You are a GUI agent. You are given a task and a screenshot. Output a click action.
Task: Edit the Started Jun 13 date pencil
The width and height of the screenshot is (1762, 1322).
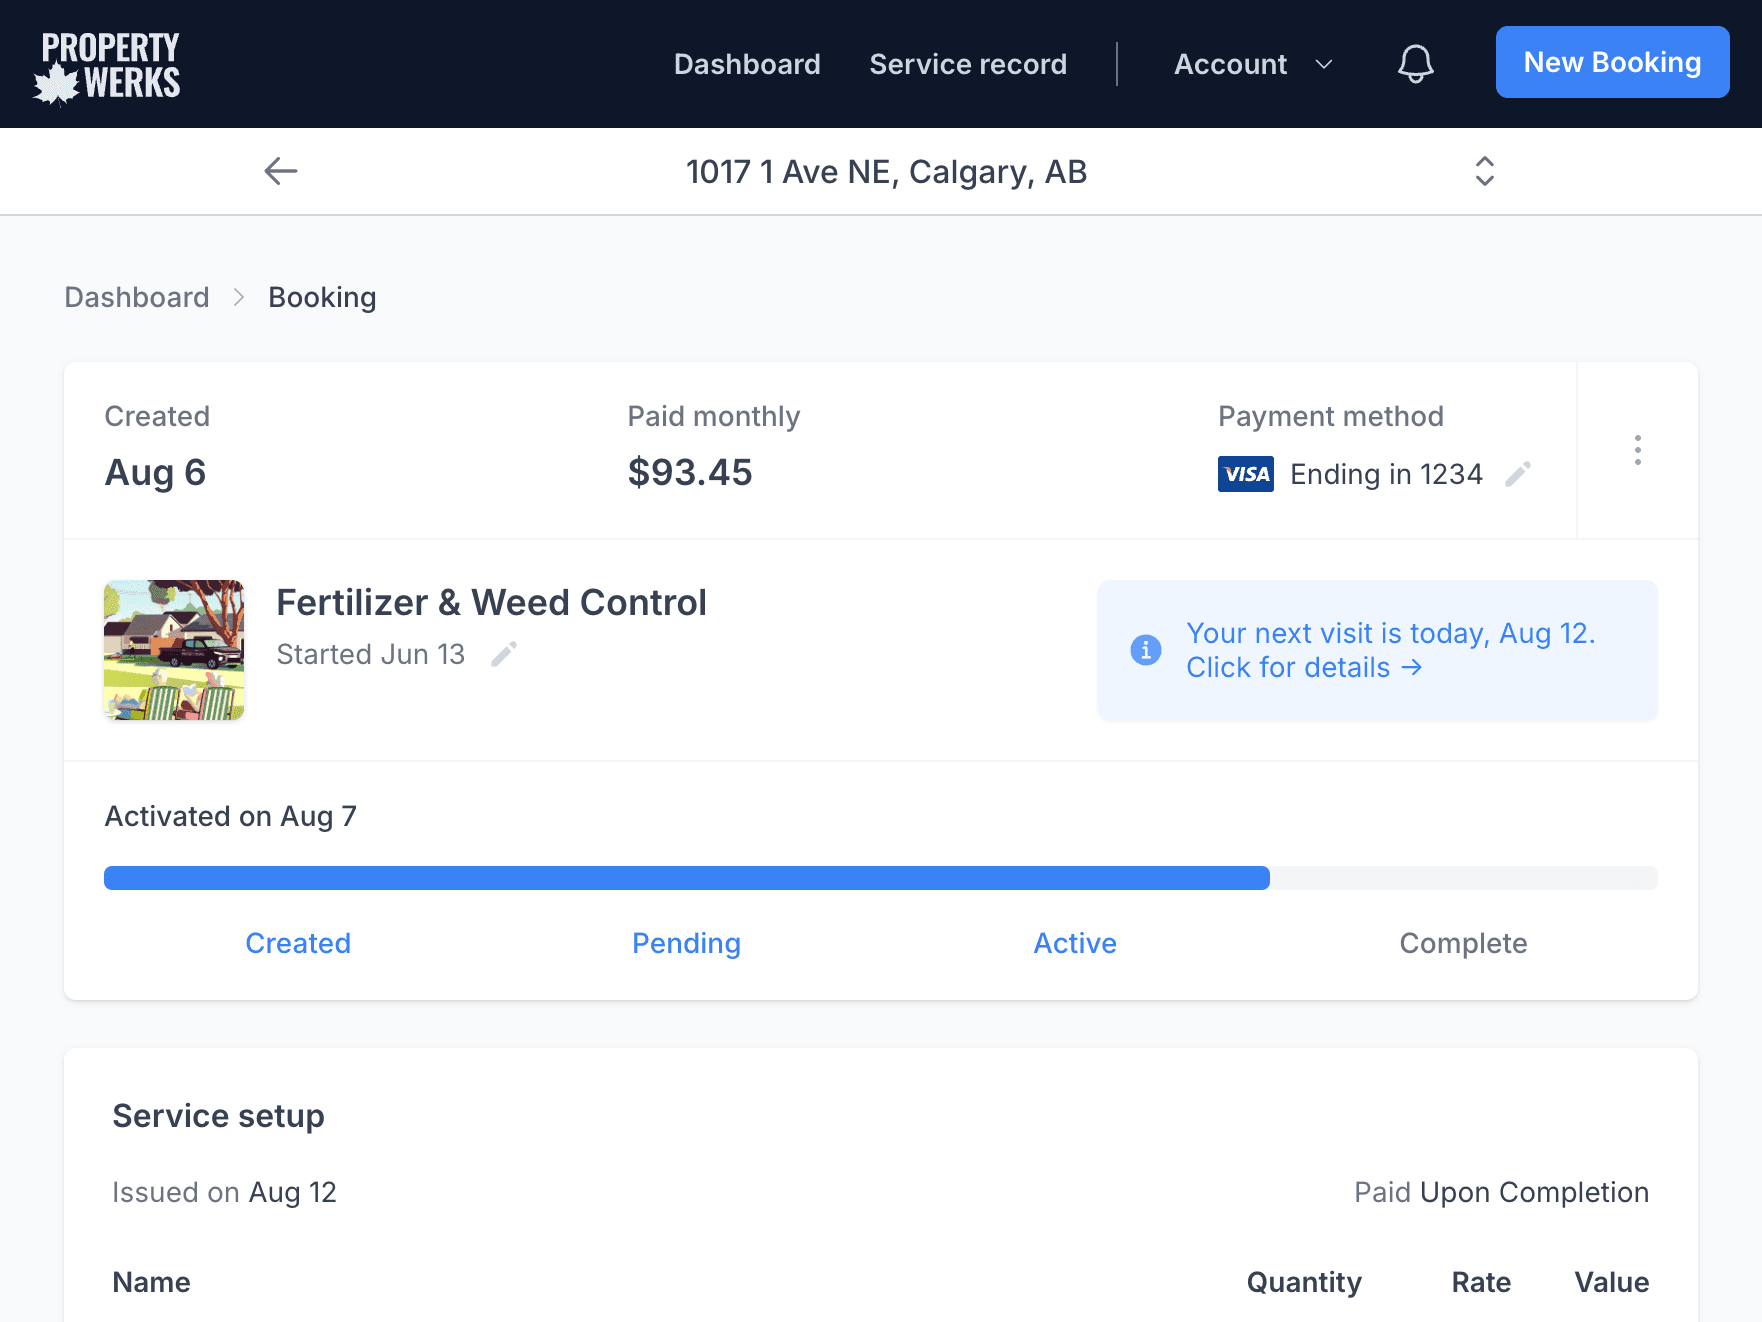[504, 654]
